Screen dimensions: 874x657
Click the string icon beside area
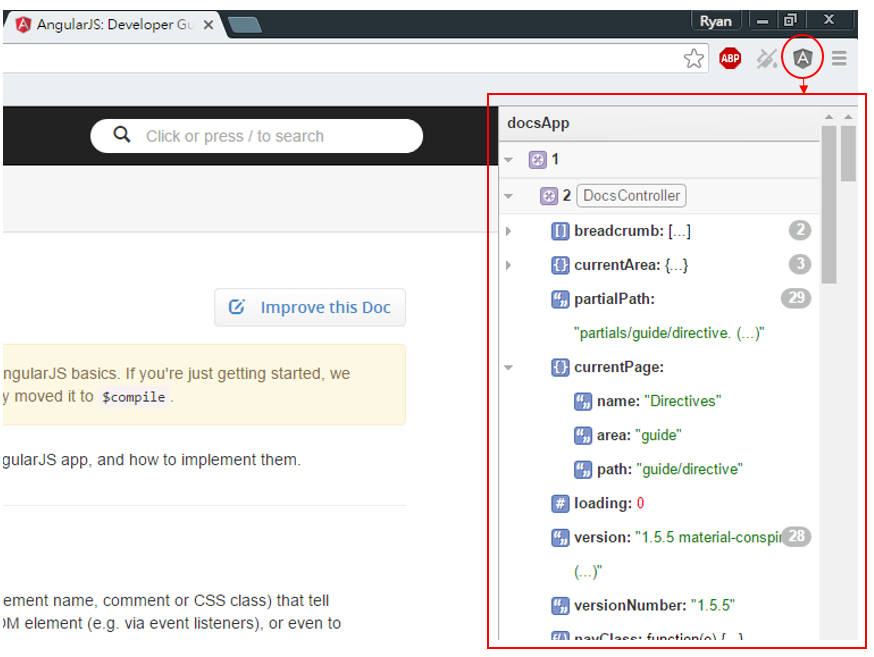pos(582,435)
